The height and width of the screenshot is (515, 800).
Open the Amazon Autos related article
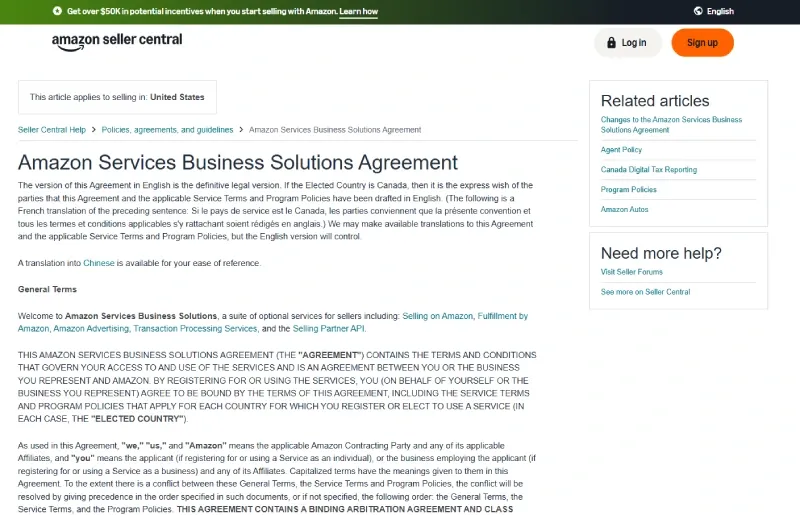(624, 209)
